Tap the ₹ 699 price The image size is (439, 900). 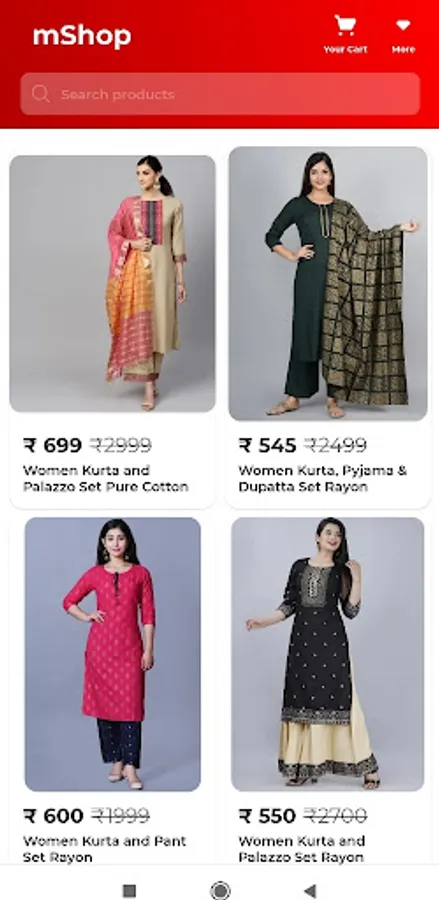click(52, 445)
